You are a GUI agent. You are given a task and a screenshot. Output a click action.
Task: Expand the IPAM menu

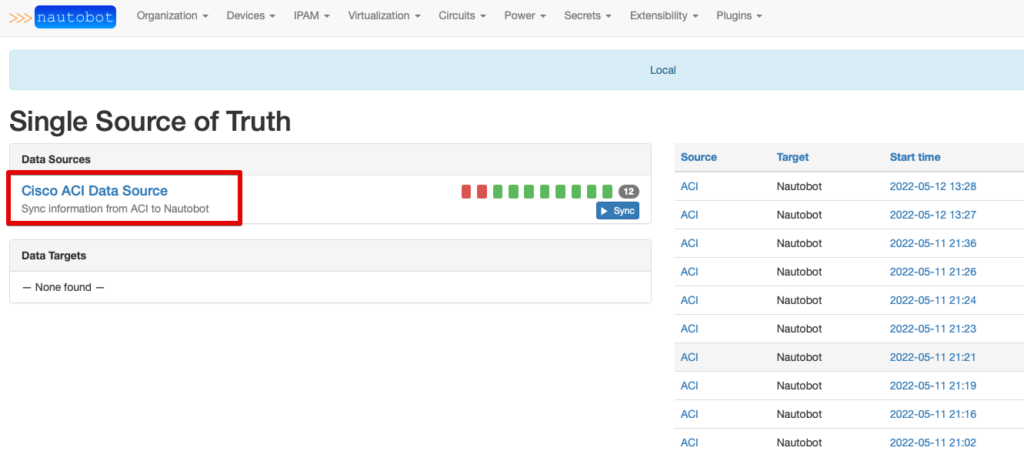tap(312, 16)
